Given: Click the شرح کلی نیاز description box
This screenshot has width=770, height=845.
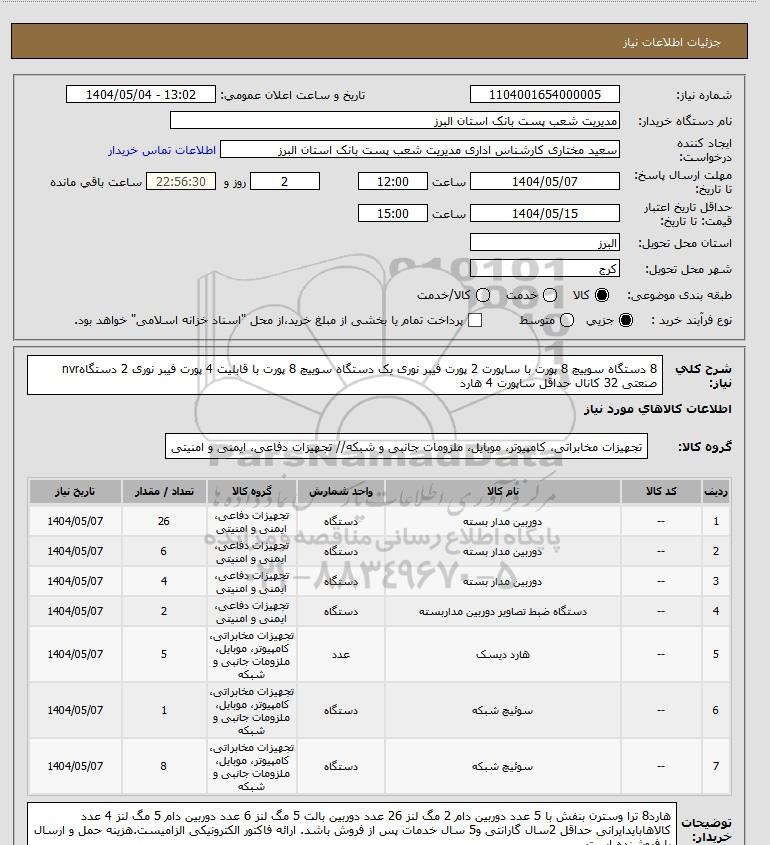Looking at the screenshot, I should 345,375.
